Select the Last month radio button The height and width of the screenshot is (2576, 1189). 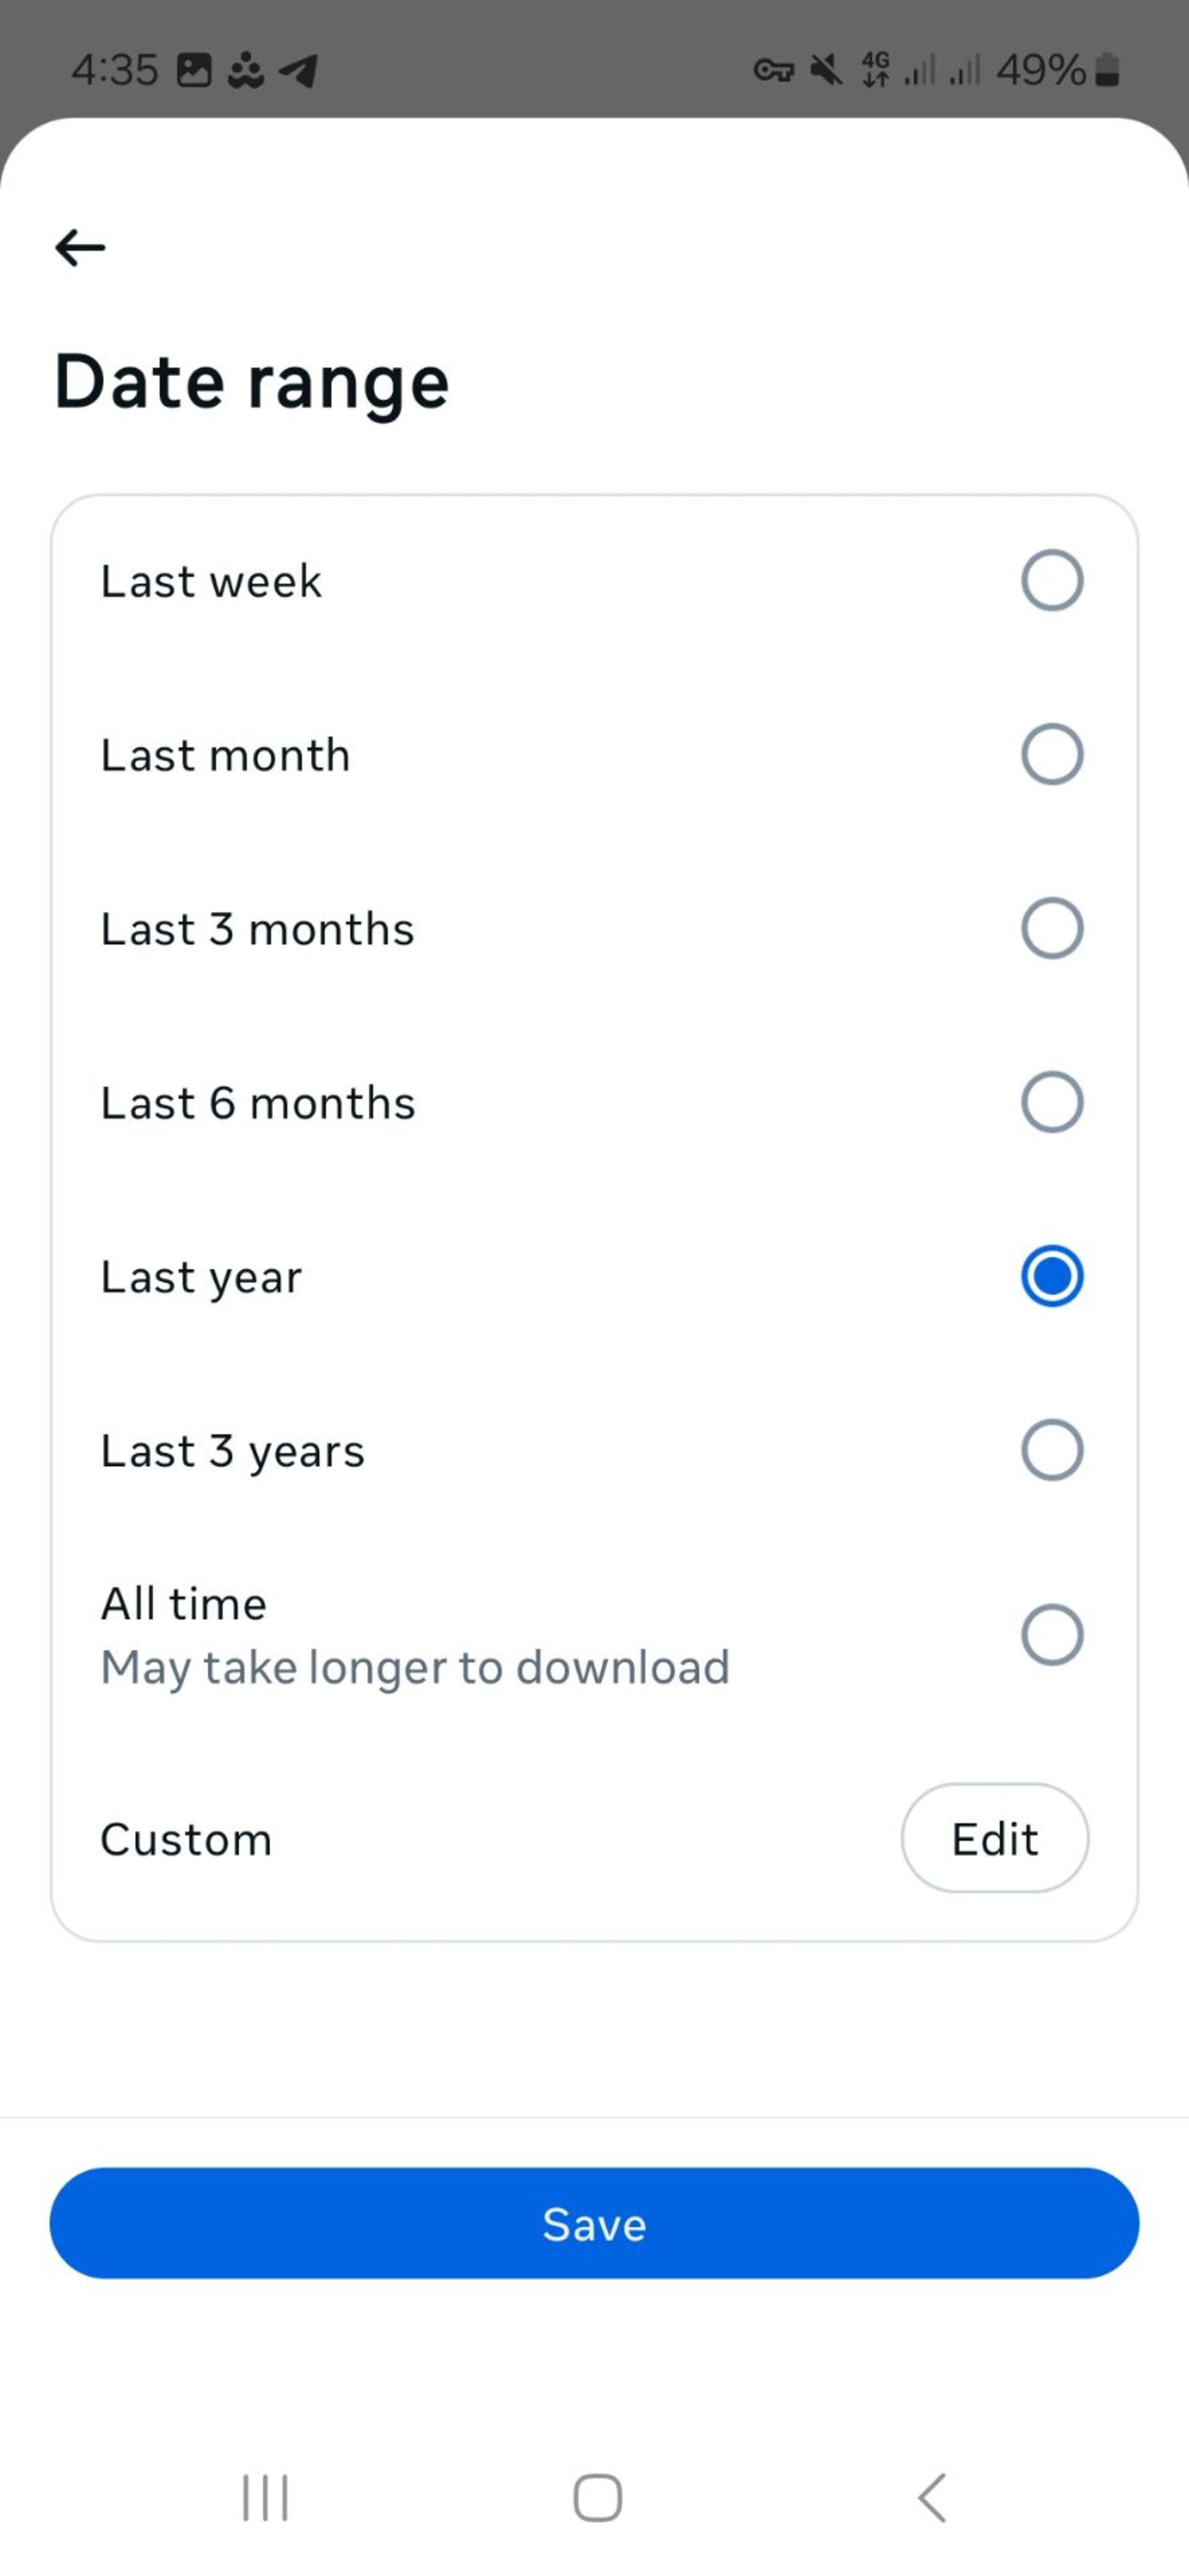pos(1052,754)
